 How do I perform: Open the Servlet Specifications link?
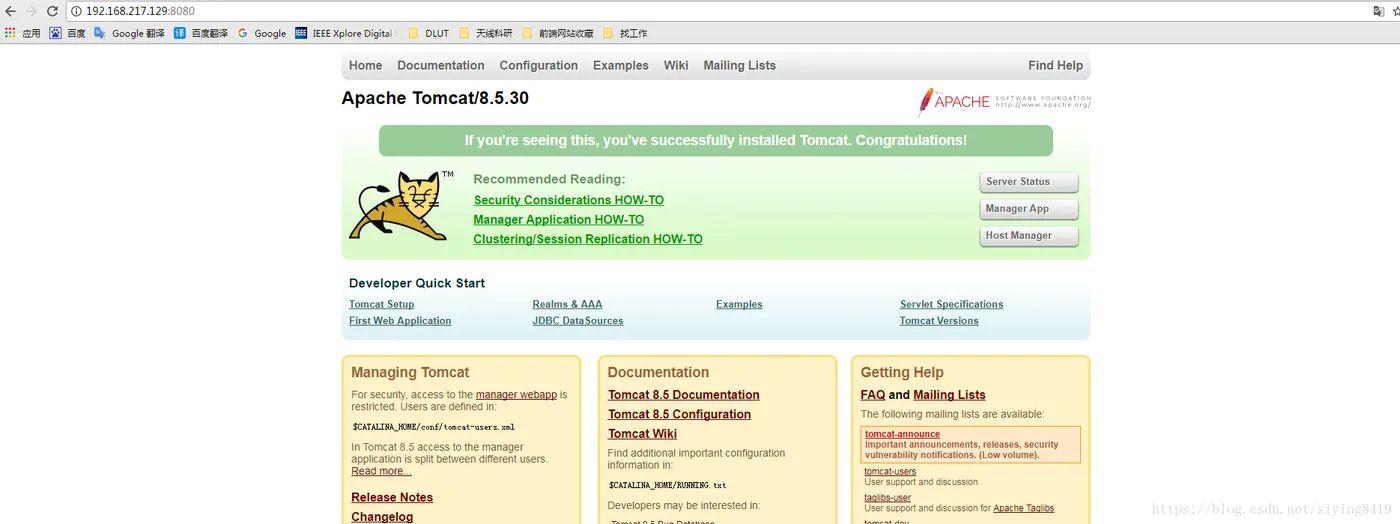tap(951, 304)
